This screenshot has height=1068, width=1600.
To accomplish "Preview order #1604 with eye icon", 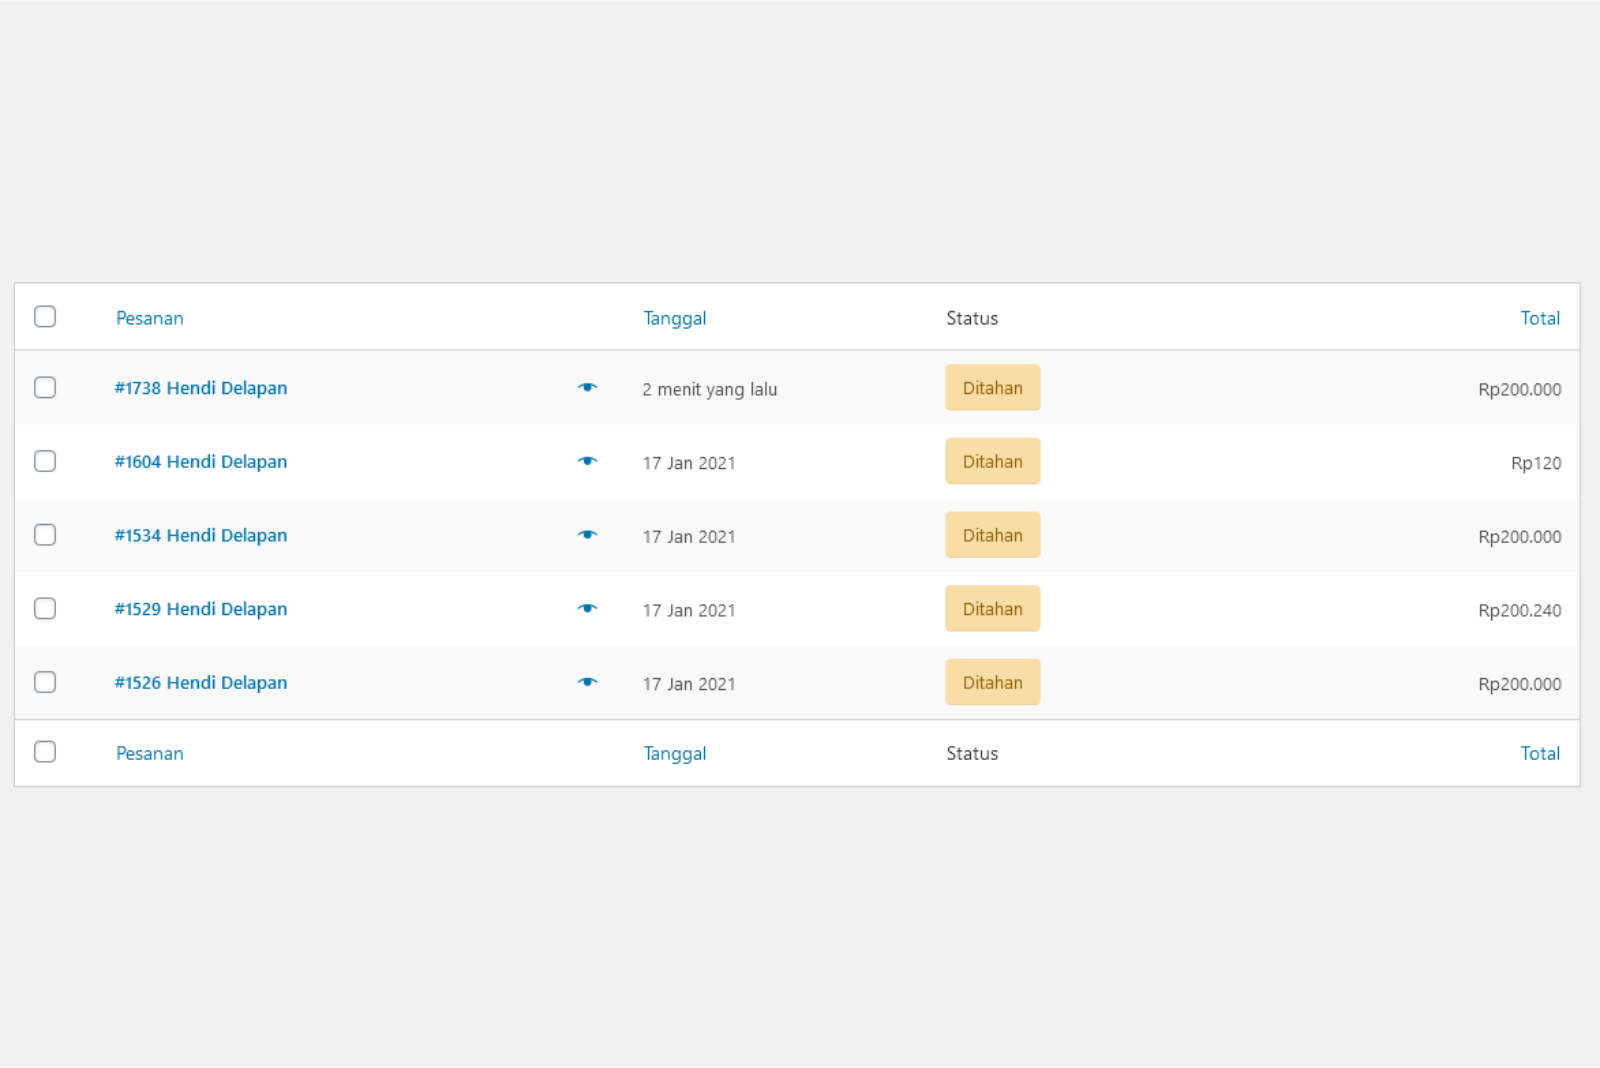I will 587,461.
